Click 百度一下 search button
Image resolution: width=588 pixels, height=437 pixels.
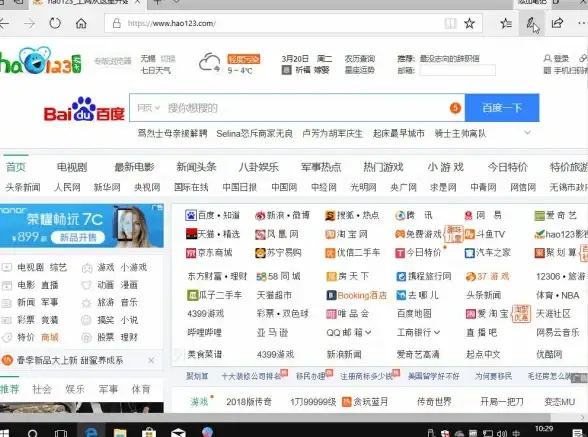(x=502, y=108)
